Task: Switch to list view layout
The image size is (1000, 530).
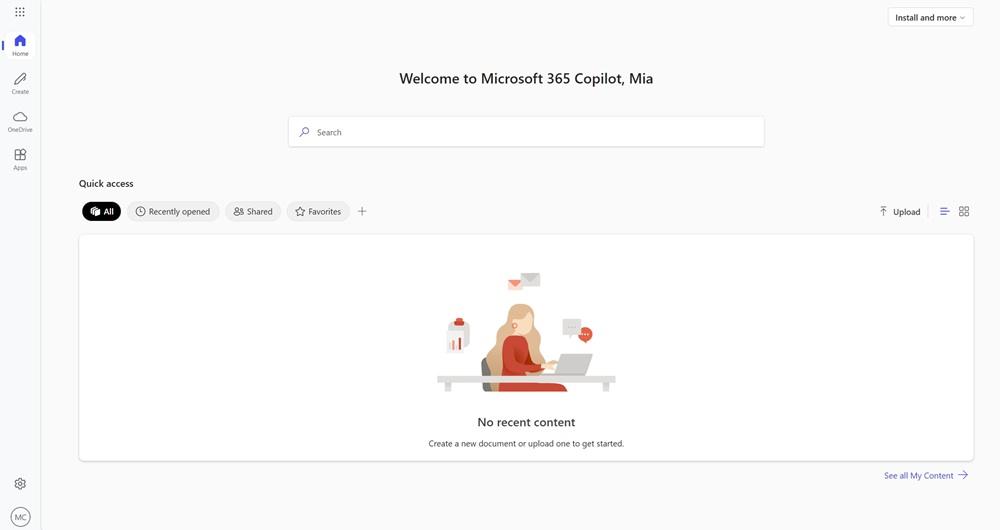Action: [x=944, y=212]
